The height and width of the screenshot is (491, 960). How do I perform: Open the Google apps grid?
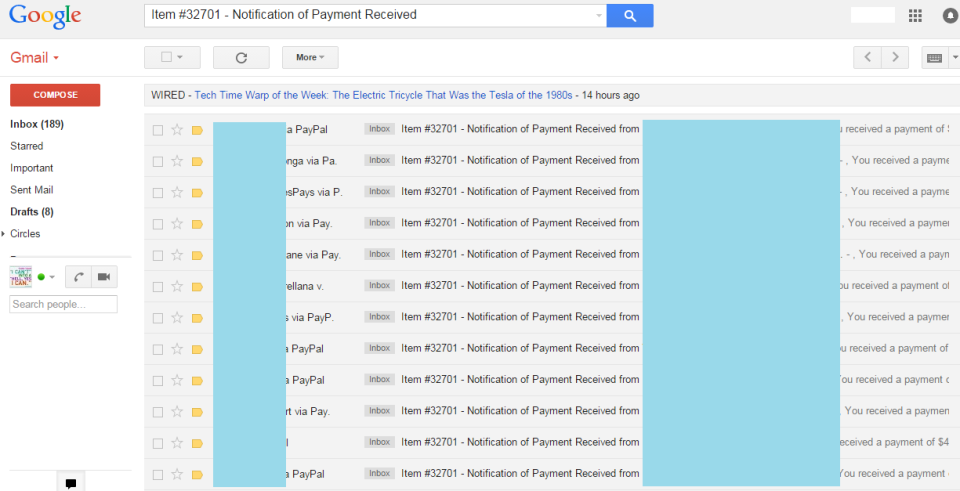pyautogui.click(x=915, y=16)
